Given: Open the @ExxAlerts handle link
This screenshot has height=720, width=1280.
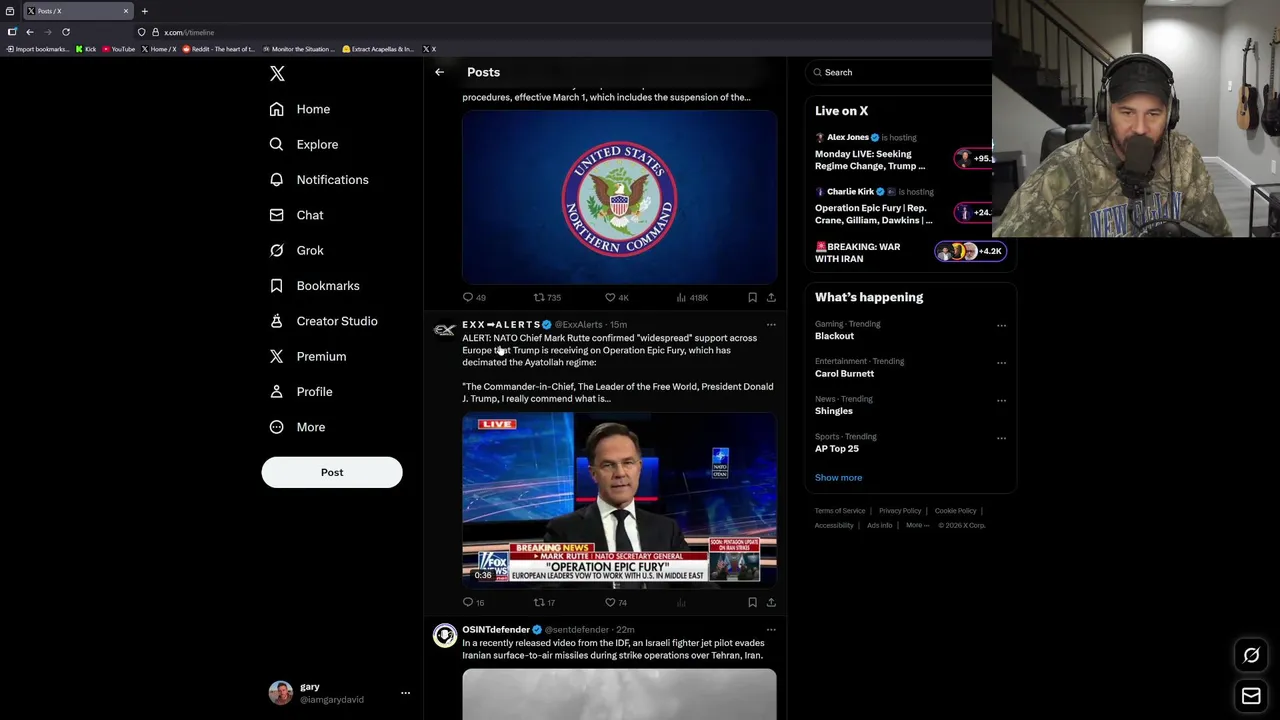Looking at the screenshot, I should point(578,325).
